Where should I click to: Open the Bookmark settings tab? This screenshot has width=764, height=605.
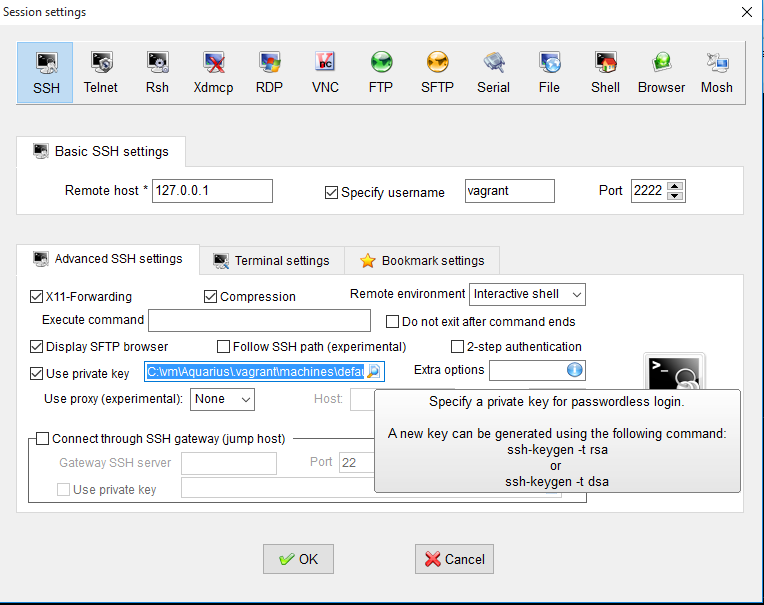coord(422,261)
